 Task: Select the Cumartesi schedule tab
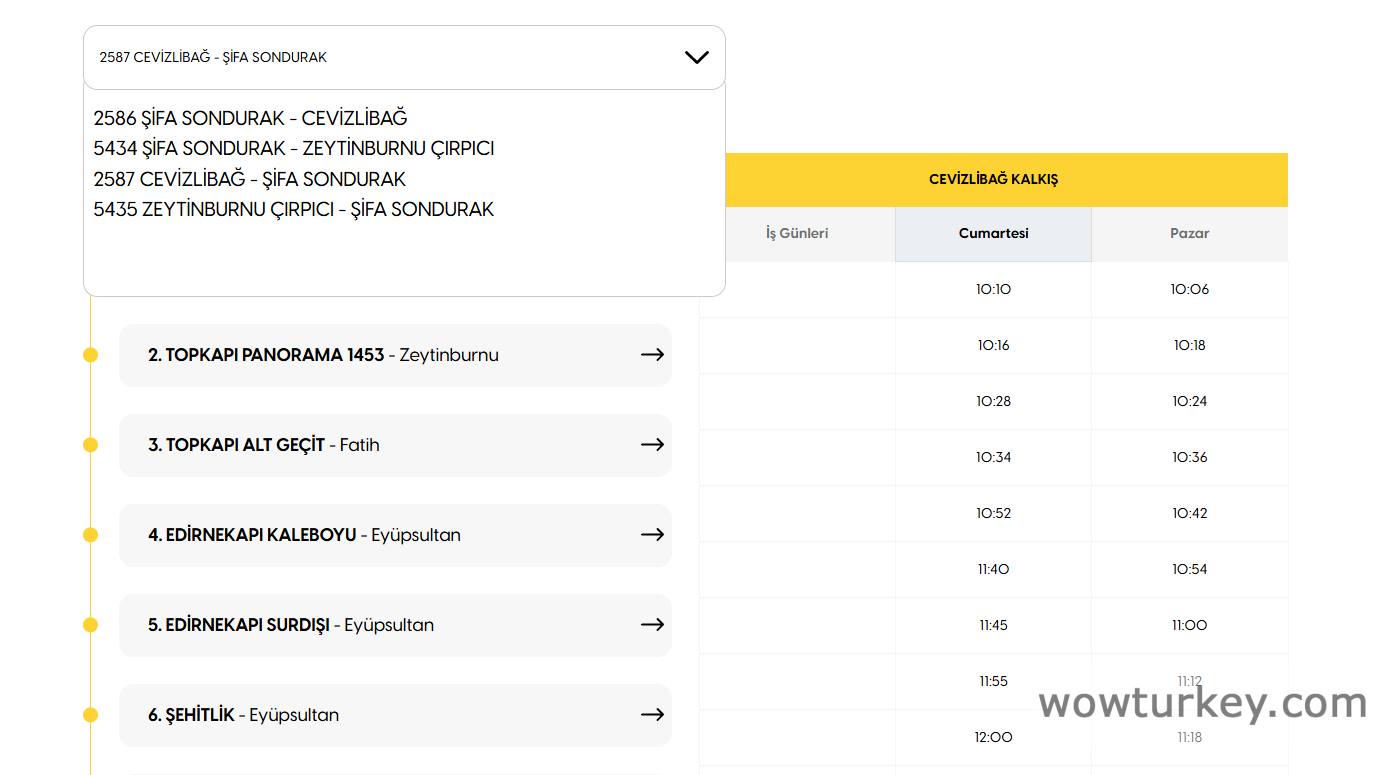[x=993, y=234]
